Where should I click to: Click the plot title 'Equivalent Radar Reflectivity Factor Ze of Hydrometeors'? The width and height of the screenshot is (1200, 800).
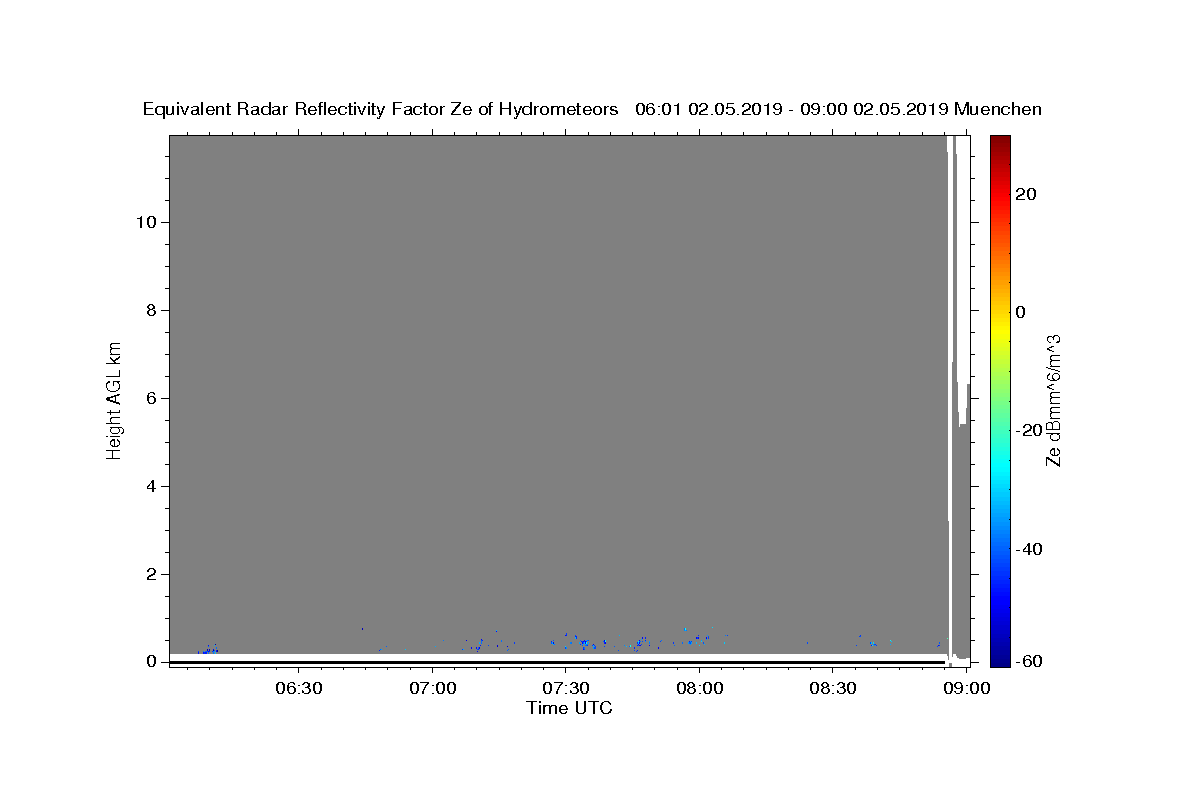click(381, 110)
